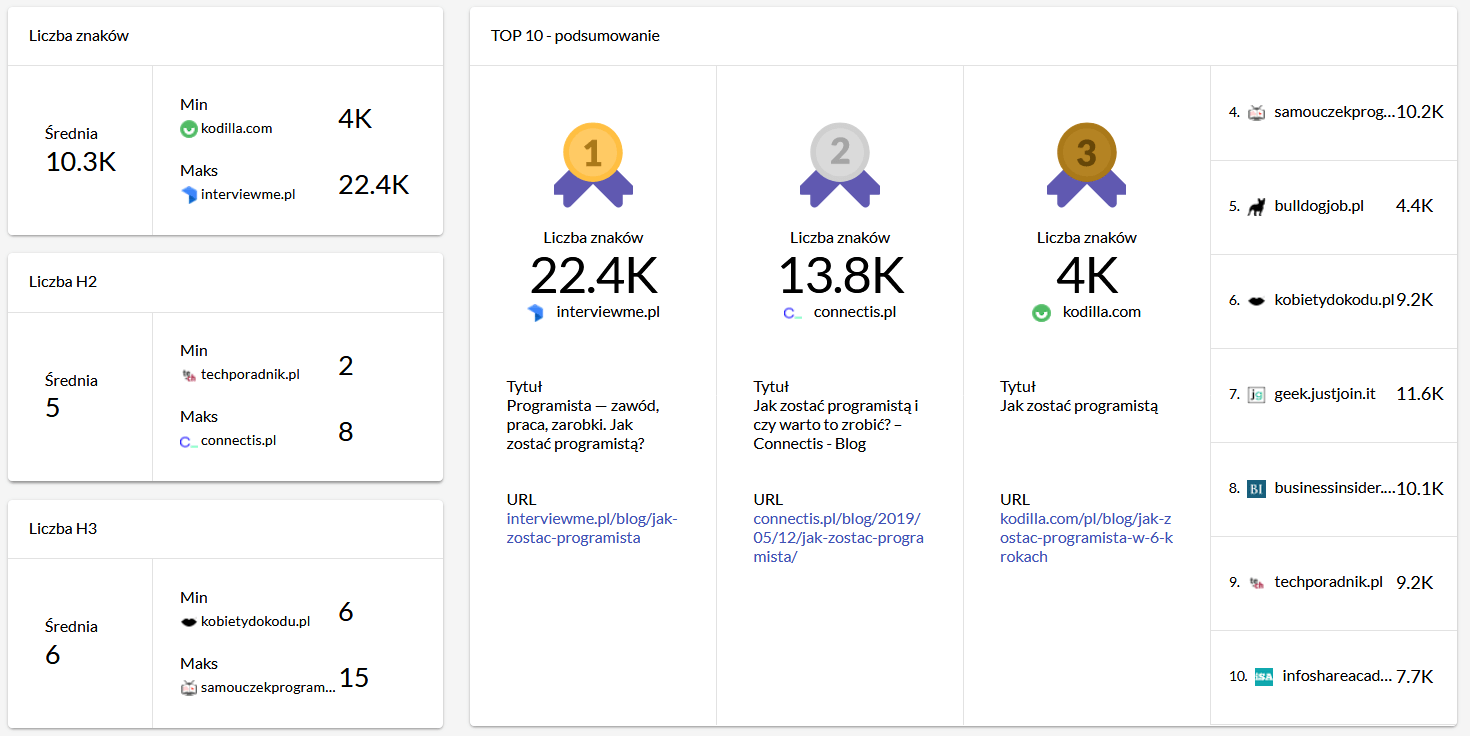Click connectis.pl icon in Liczba H2 Maks row
Viewport: 1470px width, 736px height.
(x=188, y=441)
